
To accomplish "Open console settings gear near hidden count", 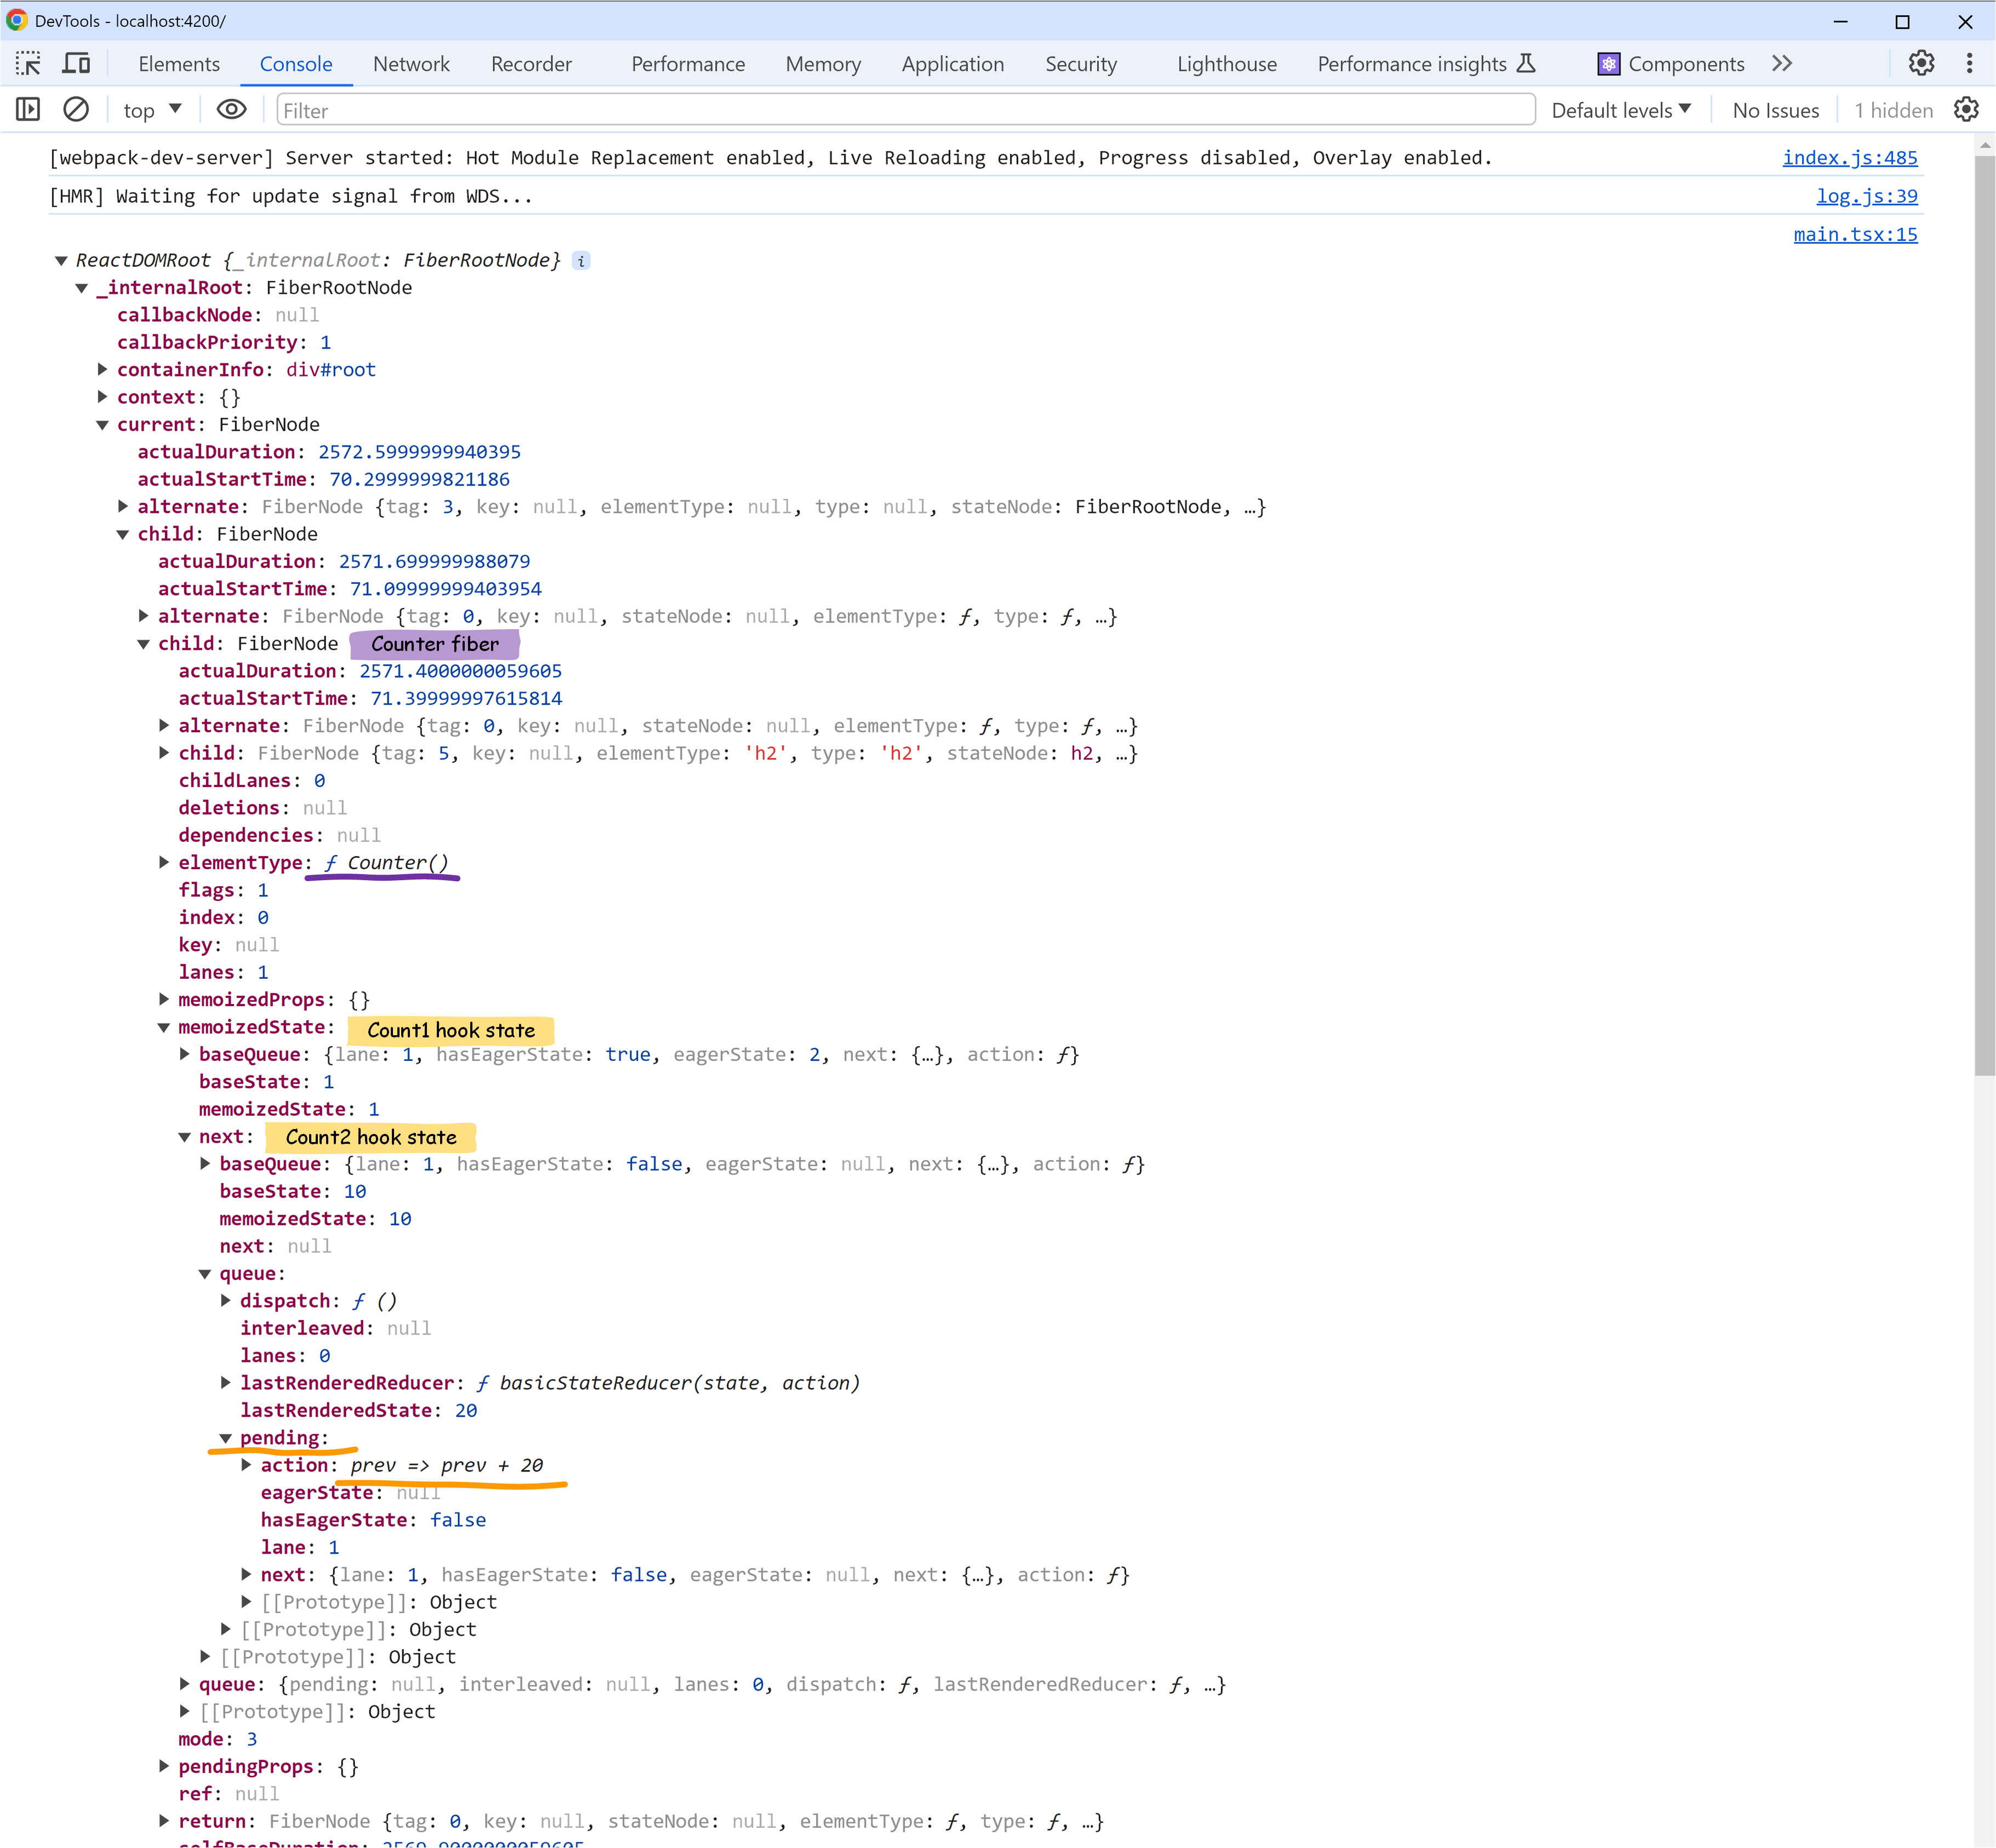I will pyautogui.click(x=1966, y=110).
